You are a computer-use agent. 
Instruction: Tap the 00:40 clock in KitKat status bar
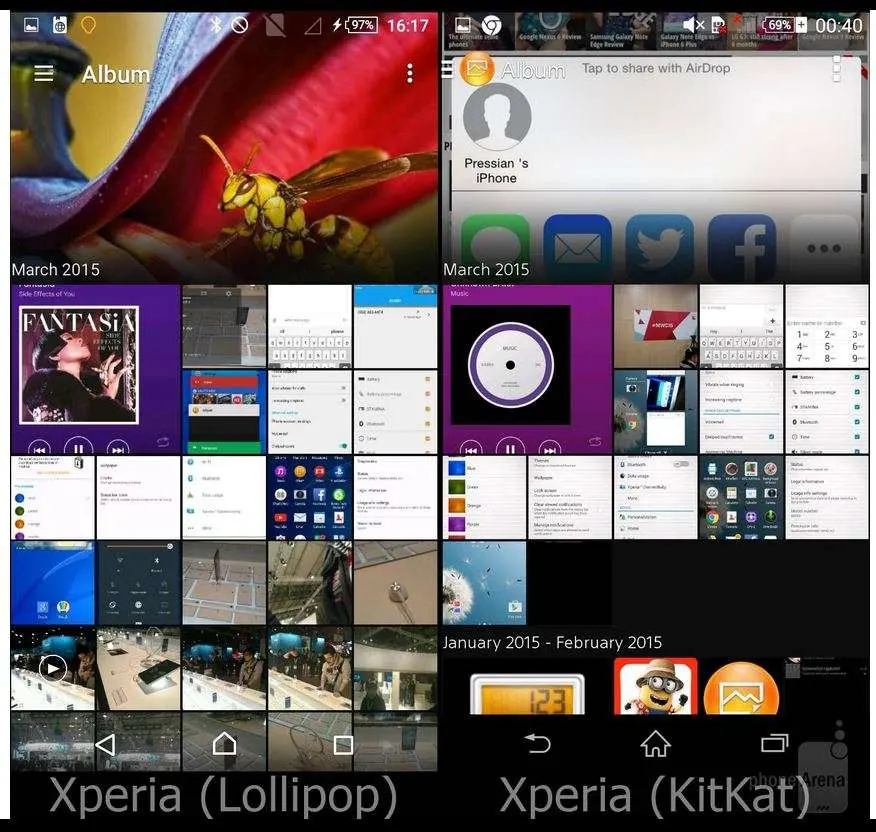tap(839, 26)
